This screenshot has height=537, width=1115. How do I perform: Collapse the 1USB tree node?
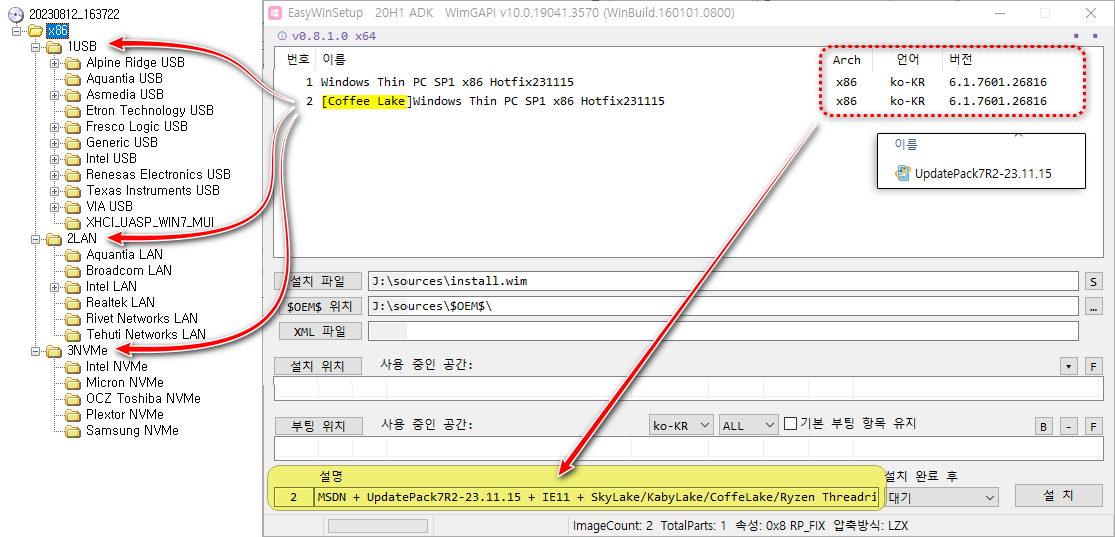pos(36,47)
